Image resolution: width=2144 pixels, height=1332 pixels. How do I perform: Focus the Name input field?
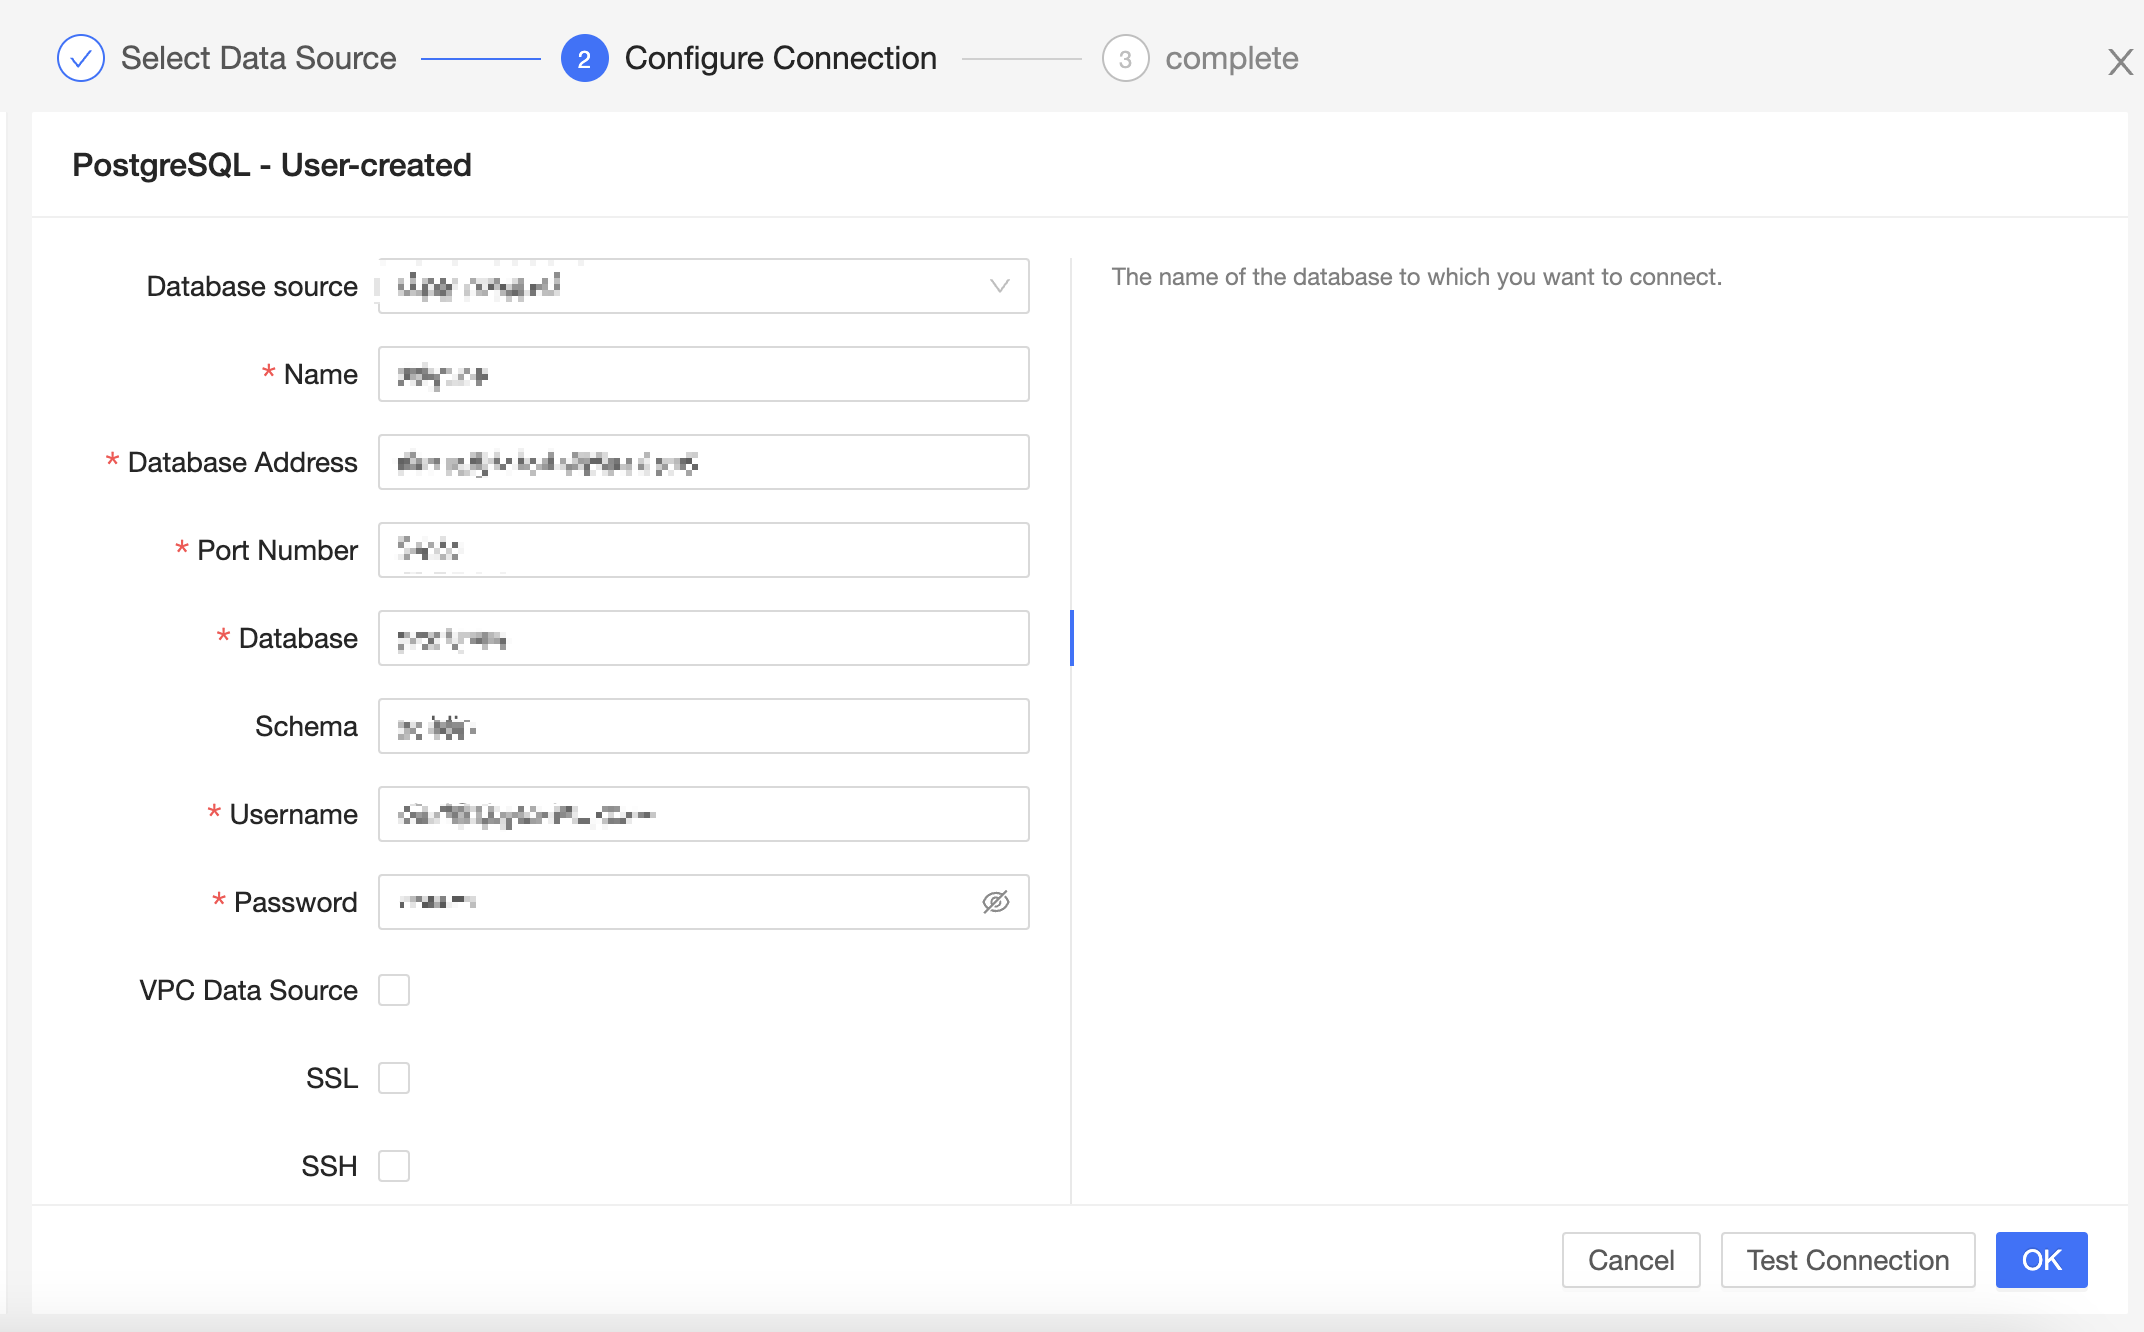(704, 374)
